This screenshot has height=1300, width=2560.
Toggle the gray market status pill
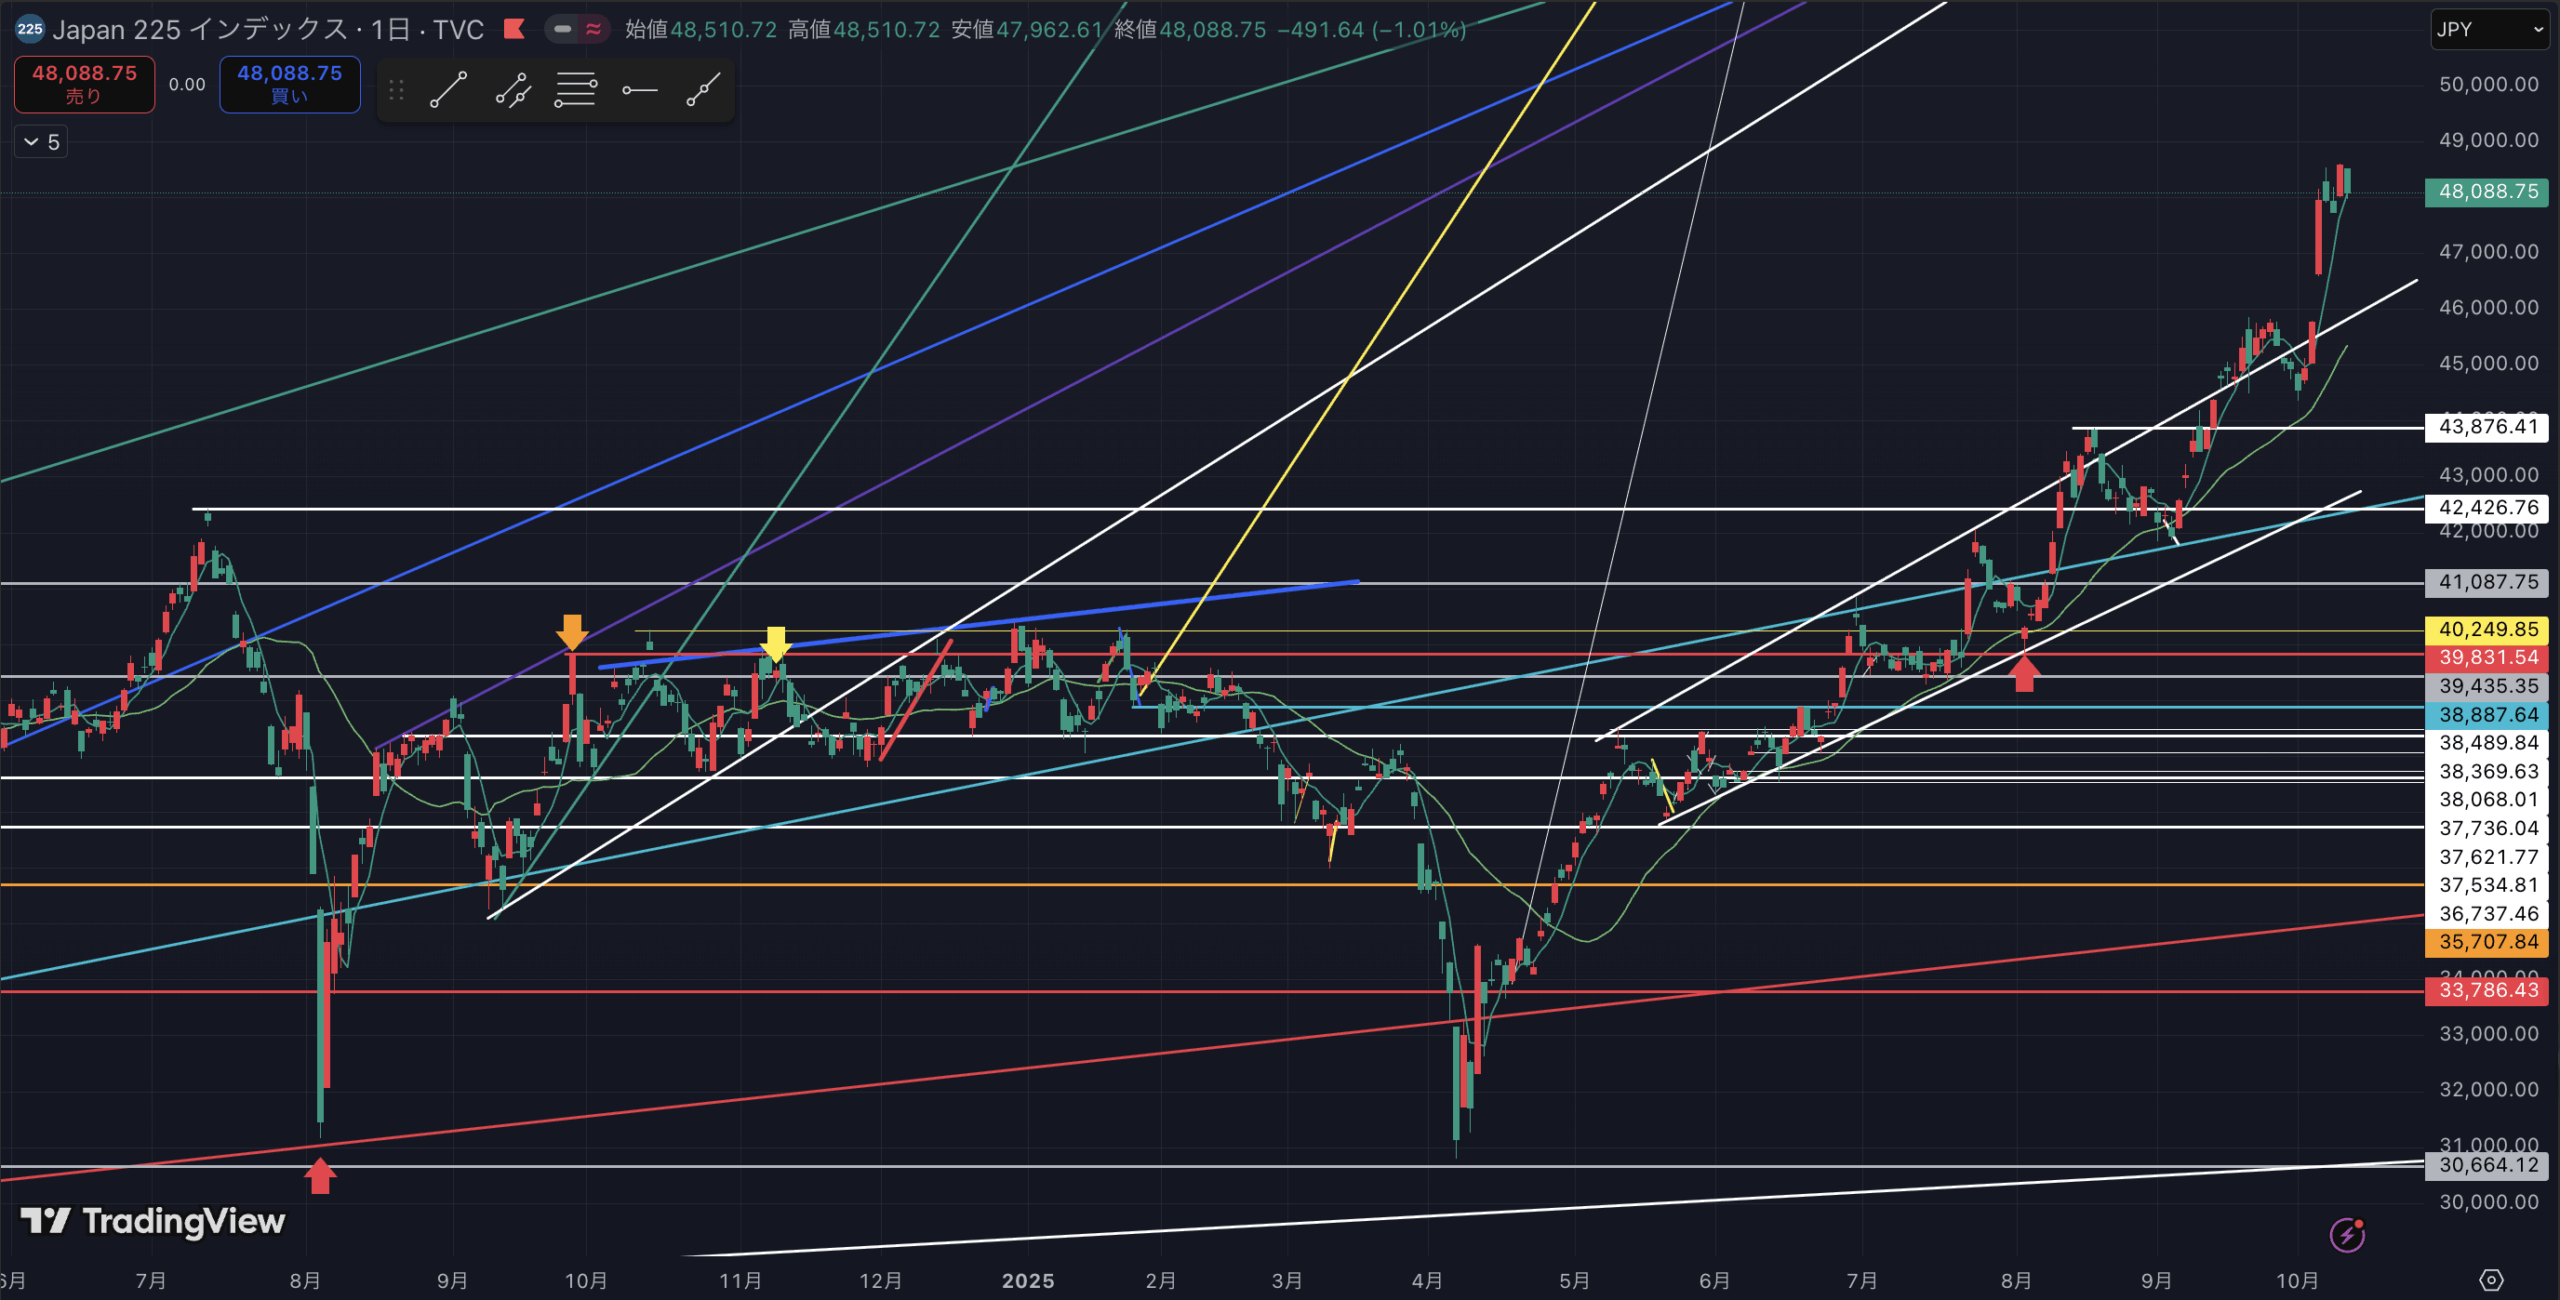[563, 29]
